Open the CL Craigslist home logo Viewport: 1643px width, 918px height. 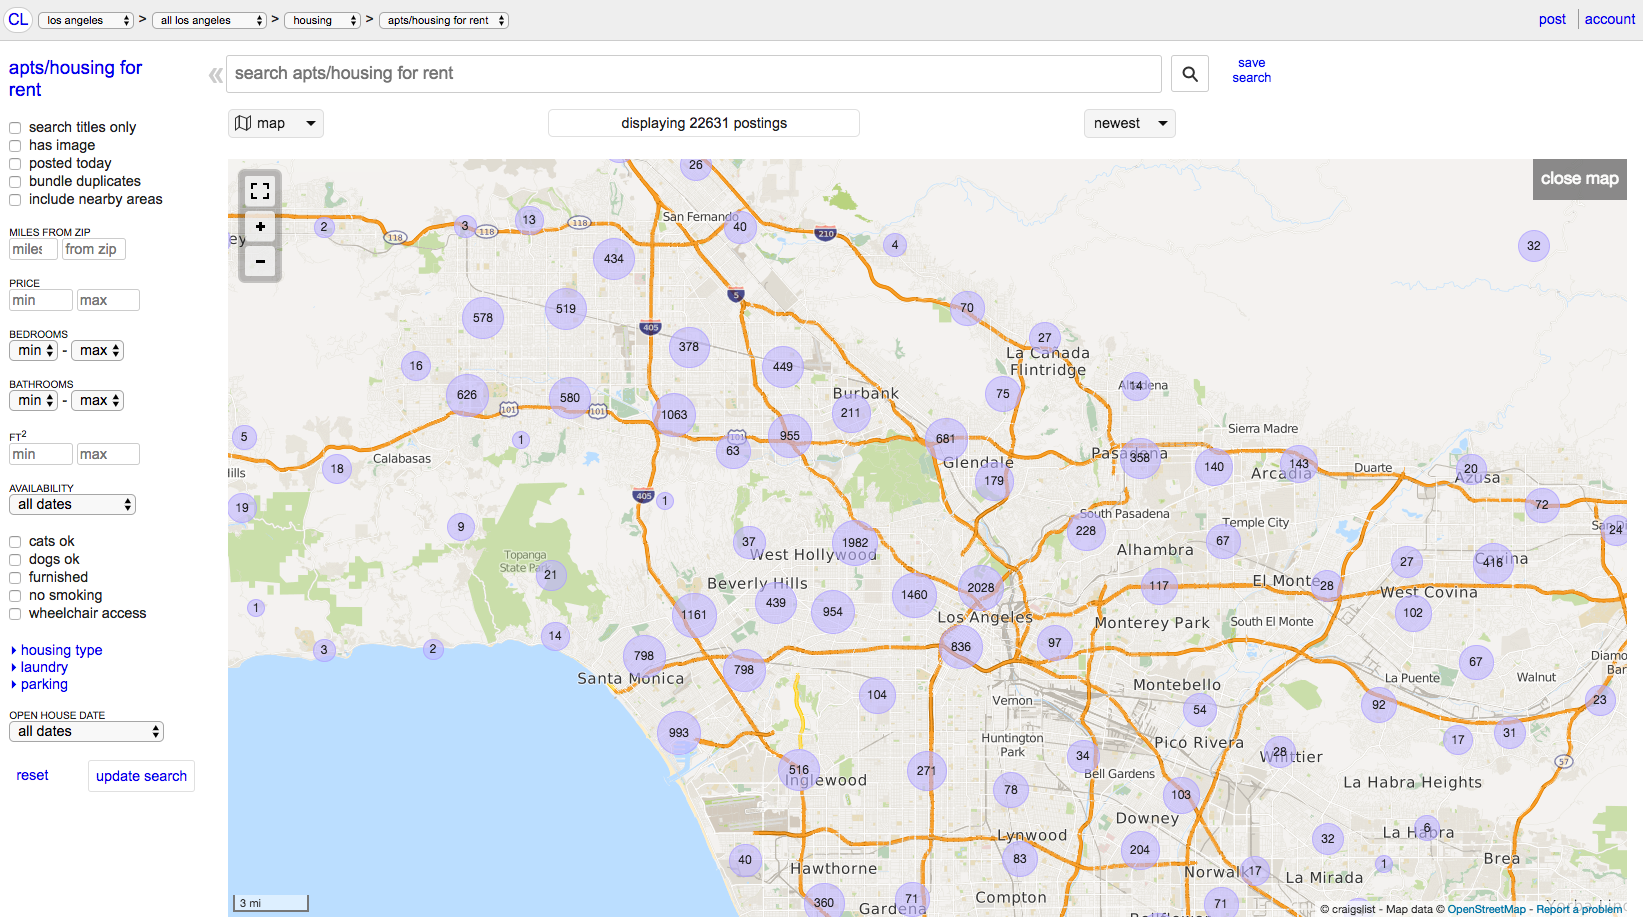18,19
